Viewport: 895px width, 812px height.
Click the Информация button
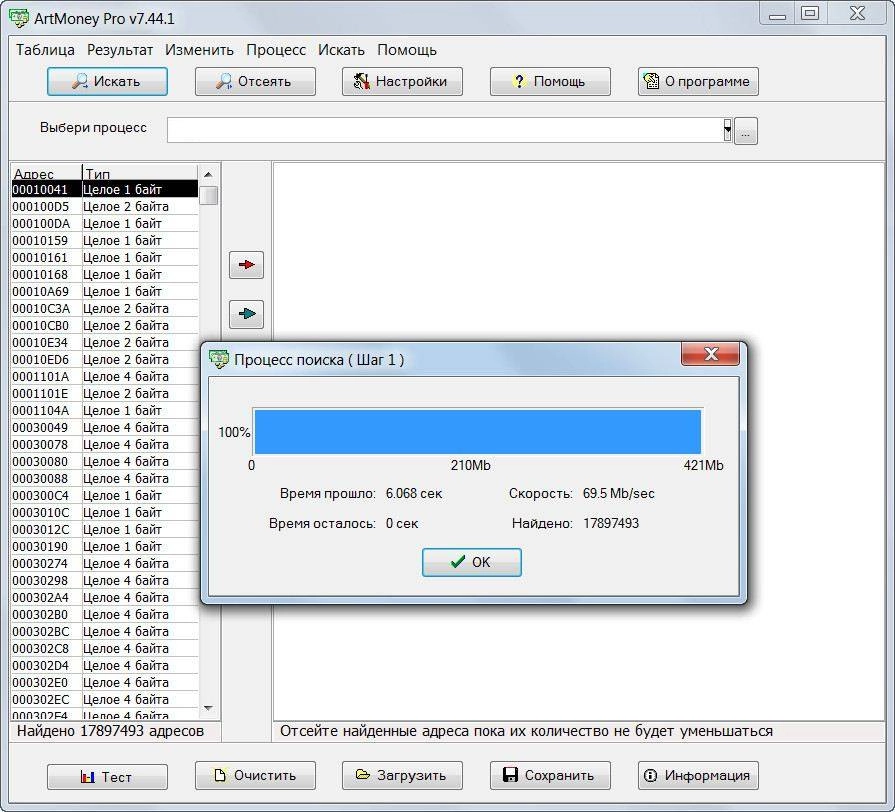pyautogui.click(x=698, y=775)
